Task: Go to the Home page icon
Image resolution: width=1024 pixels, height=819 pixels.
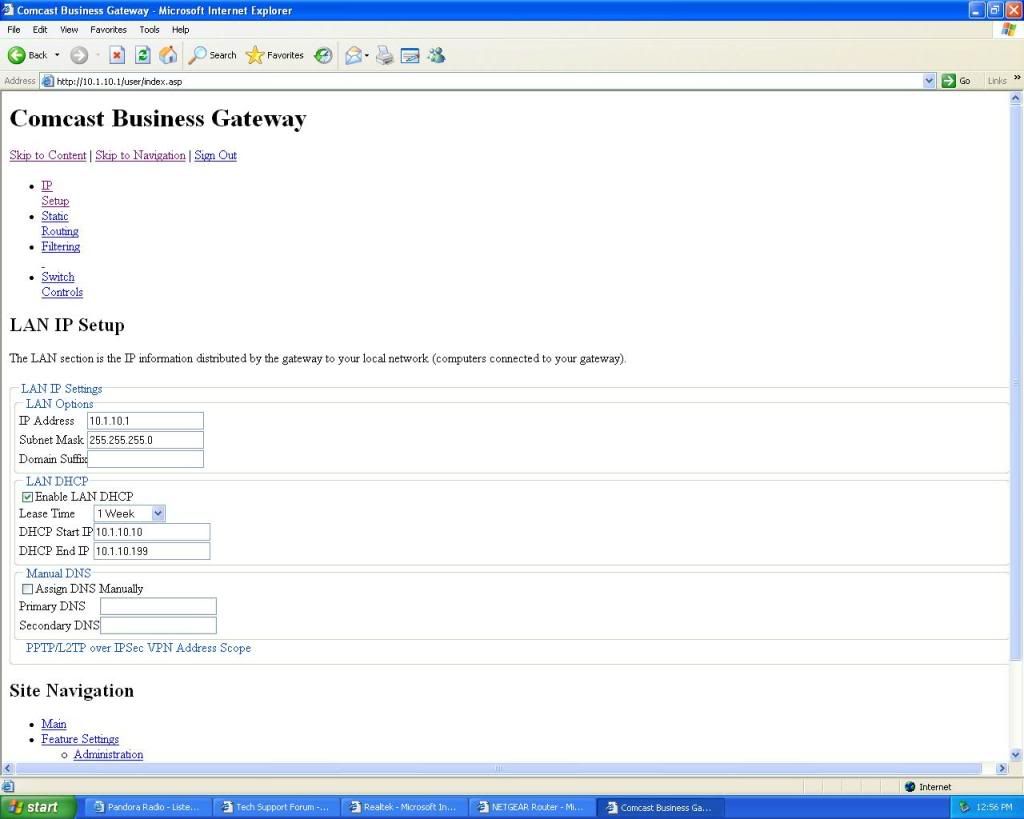Action: pyautogui.click(x=168, y=55)
